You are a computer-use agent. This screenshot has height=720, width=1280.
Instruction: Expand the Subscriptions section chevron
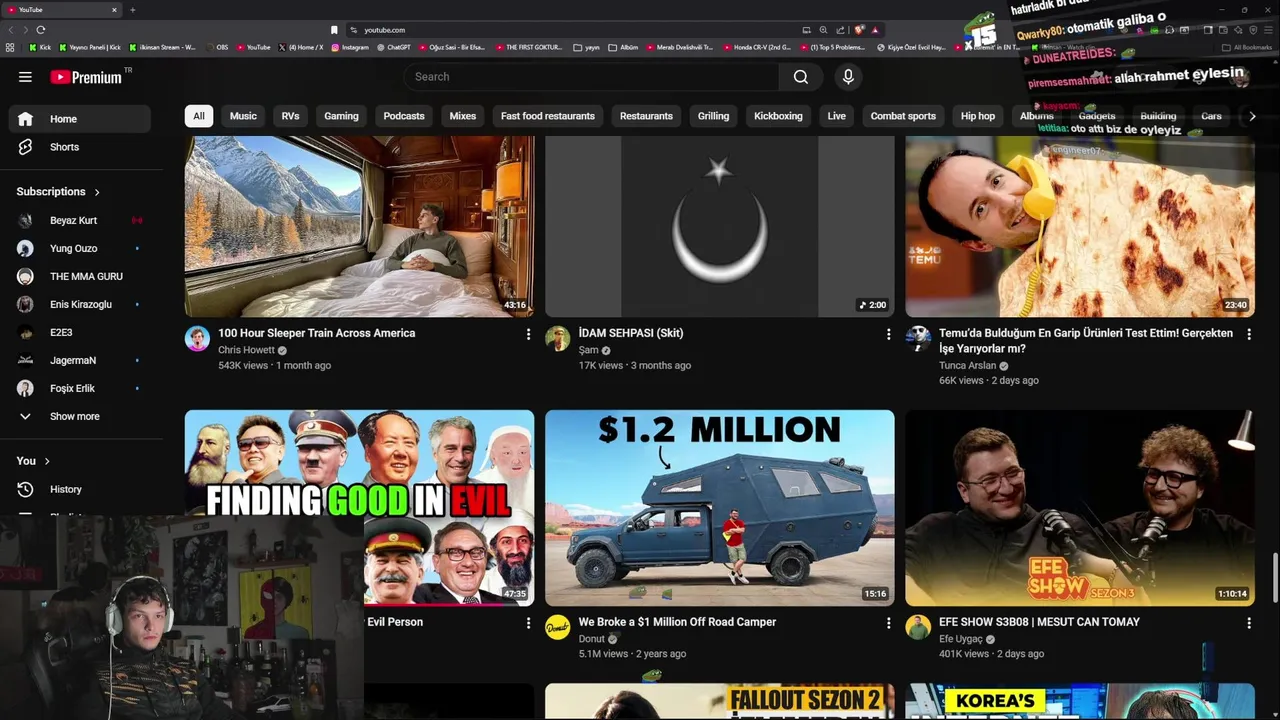[x=97, y=192]
